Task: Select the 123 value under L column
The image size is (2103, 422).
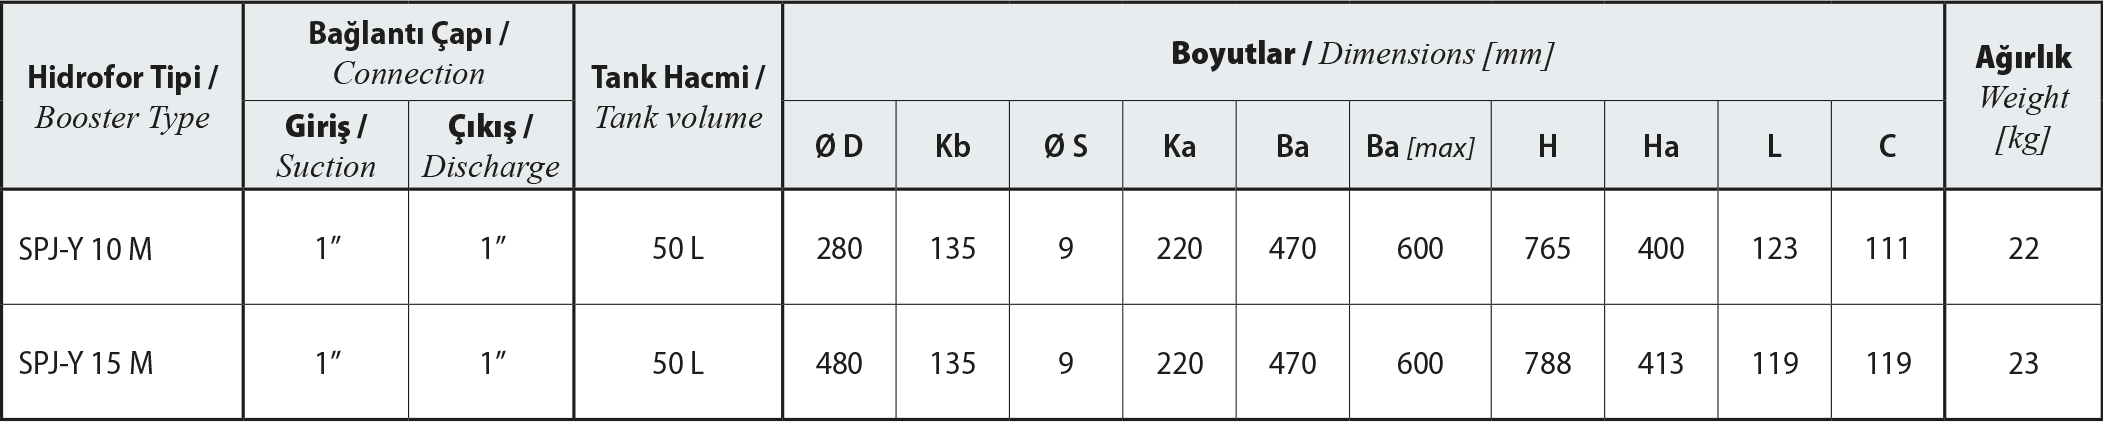Action: (1775, 248)
